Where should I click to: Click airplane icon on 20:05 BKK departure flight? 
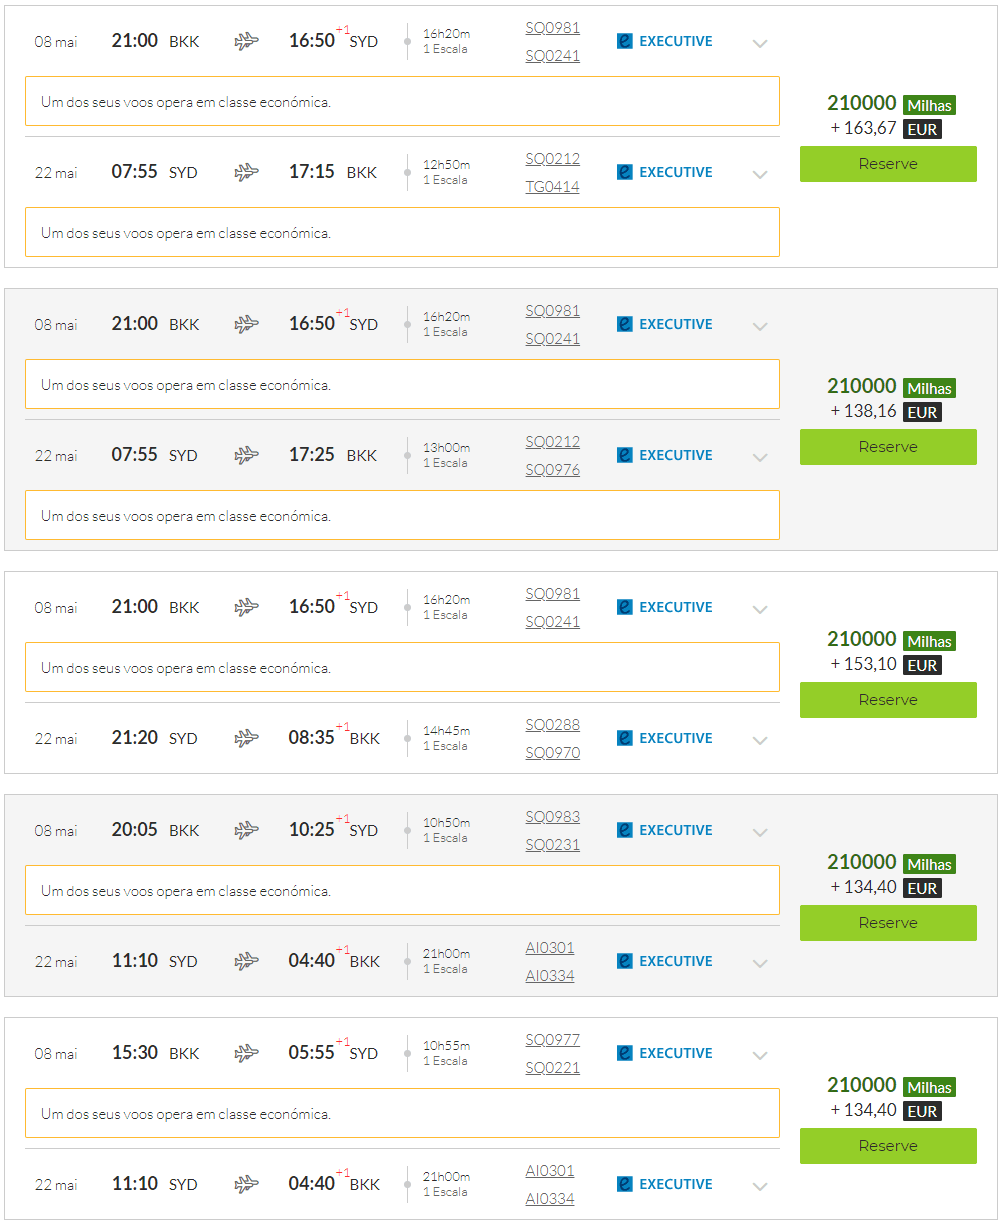click(x=246, y=830)
